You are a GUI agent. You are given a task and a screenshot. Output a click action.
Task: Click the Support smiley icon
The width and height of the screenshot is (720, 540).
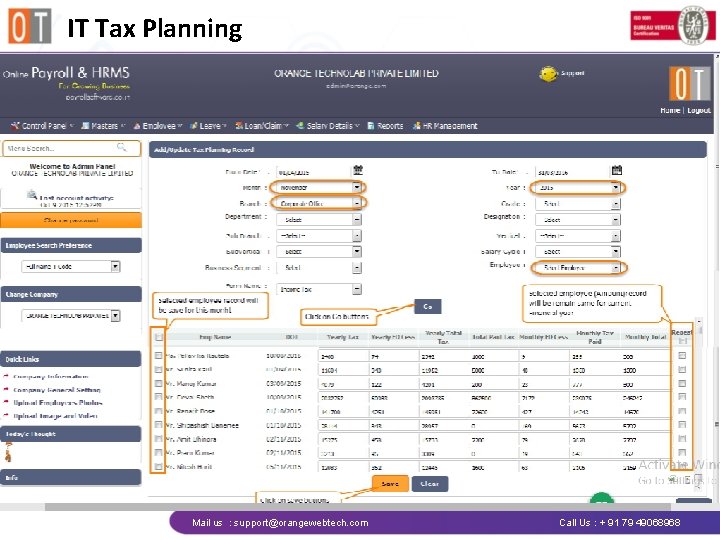pos(548,73)
